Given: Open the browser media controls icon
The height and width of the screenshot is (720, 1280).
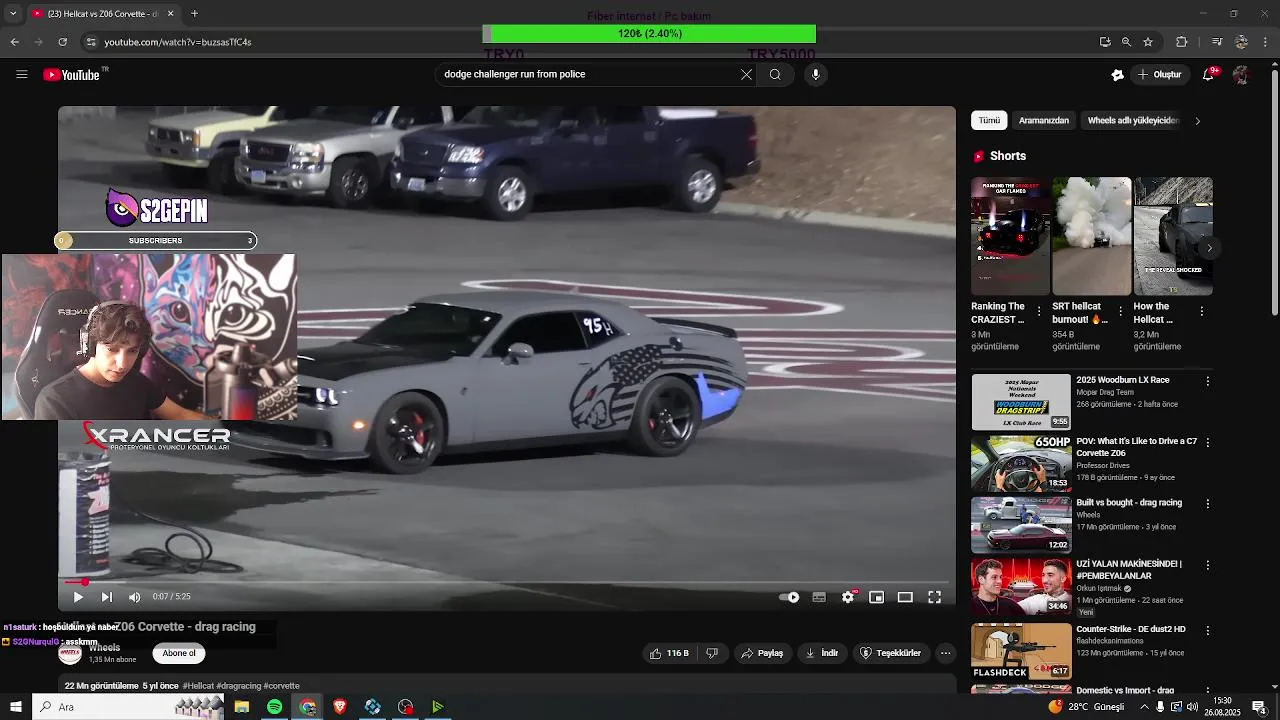Looking at the screenshot, I should coord(1217,42).
